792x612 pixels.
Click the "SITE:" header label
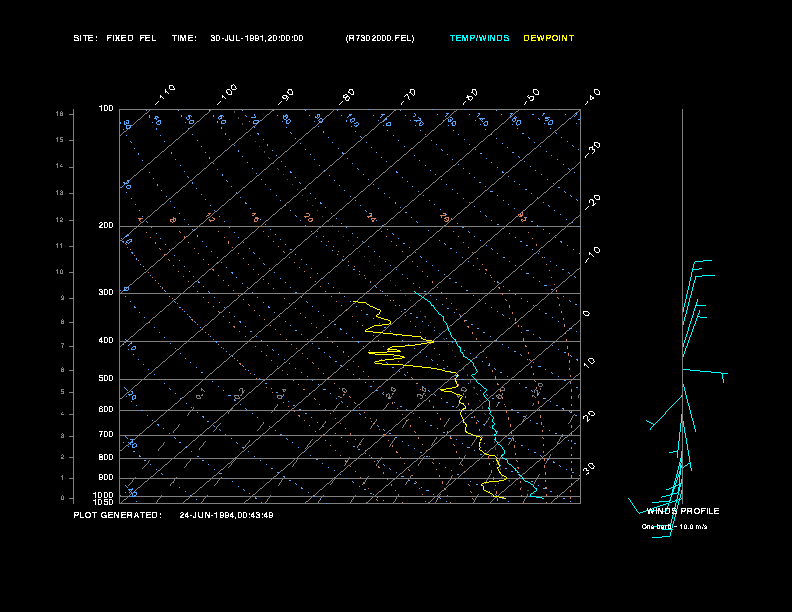coord(85,38)
